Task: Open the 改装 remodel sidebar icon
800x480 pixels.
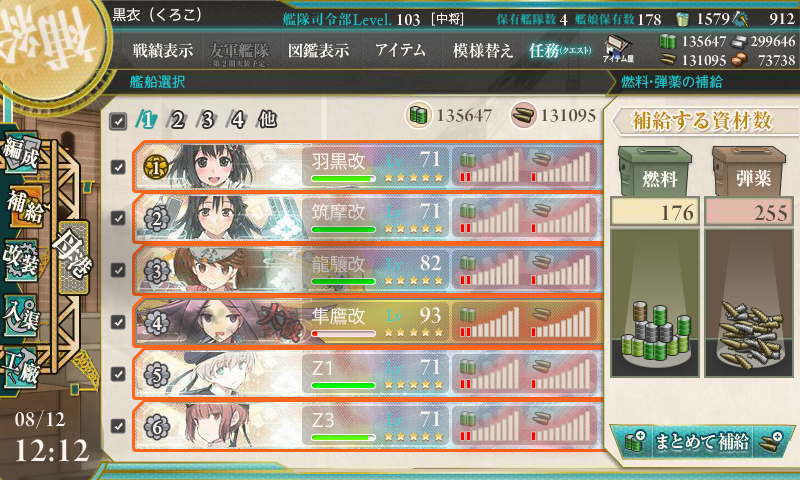Action: click(x=21, y=260)
